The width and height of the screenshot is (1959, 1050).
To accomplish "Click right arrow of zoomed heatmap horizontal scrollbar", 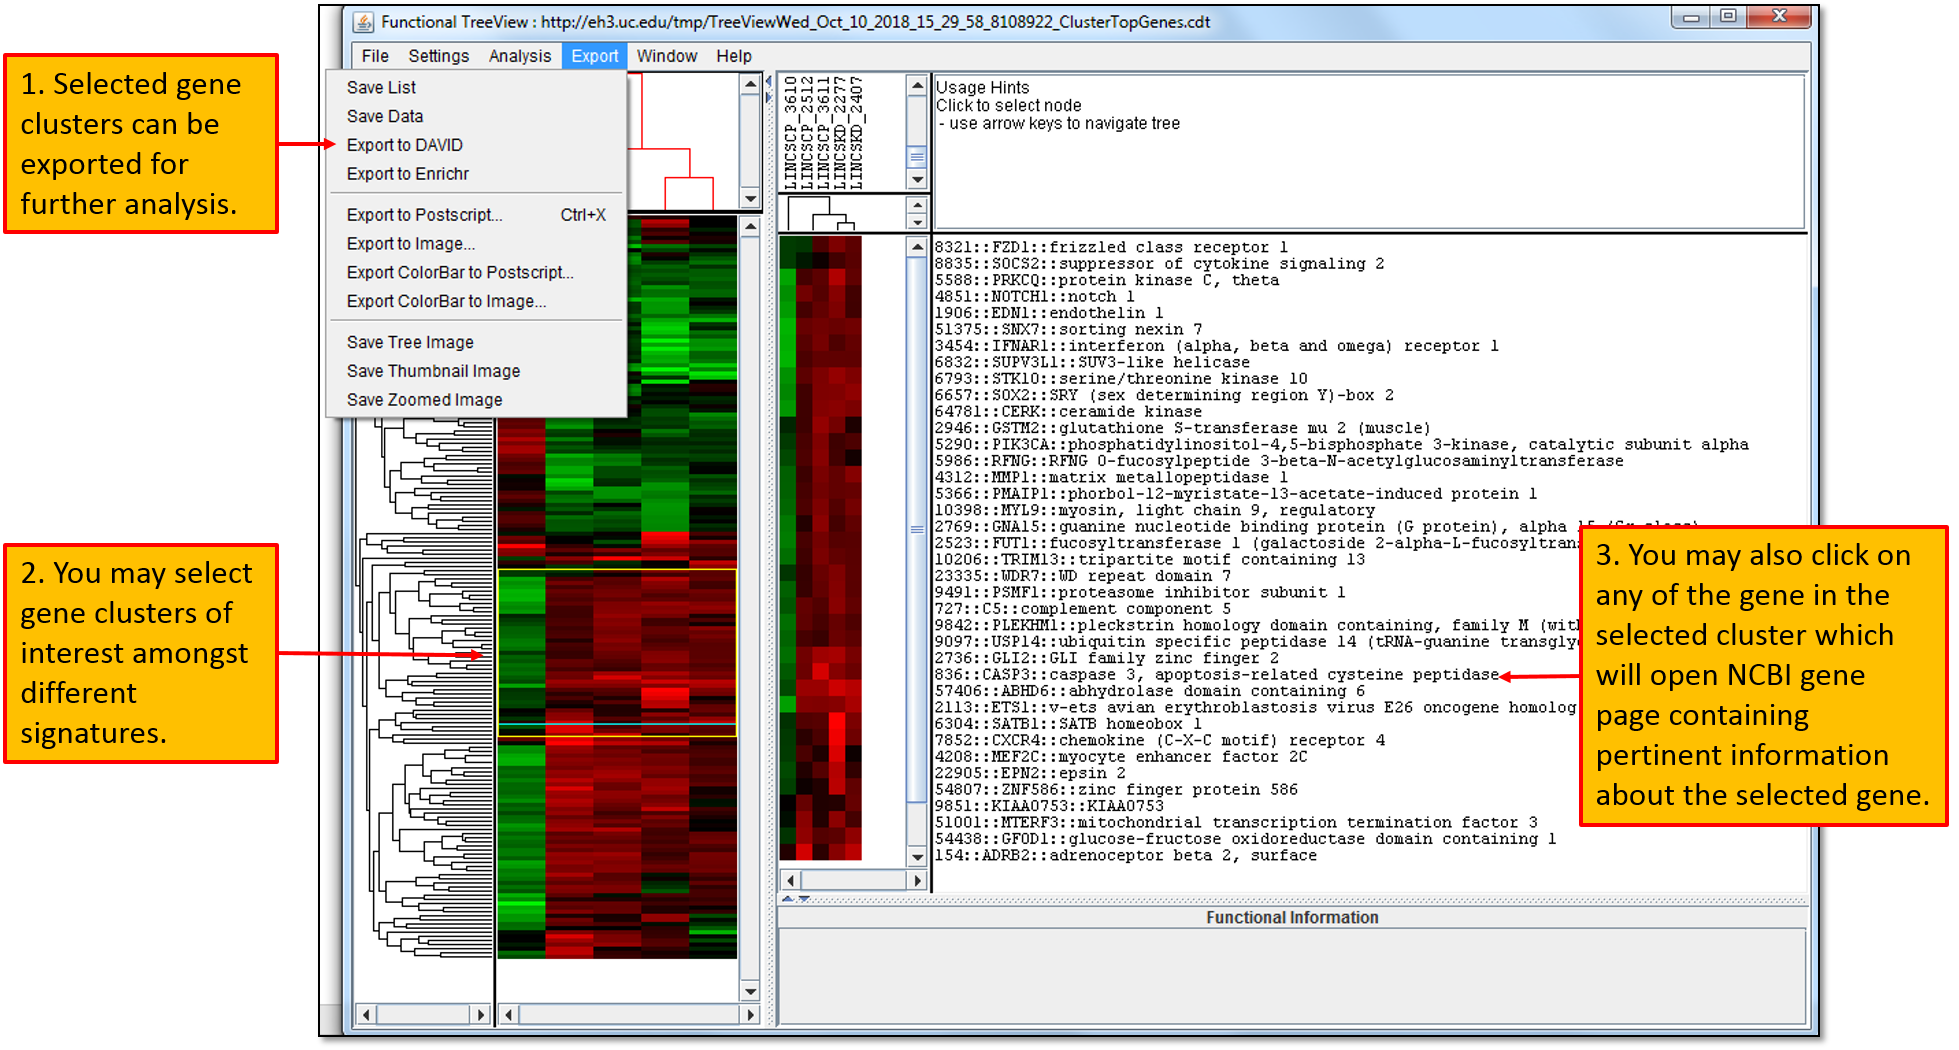I will 917,880.
